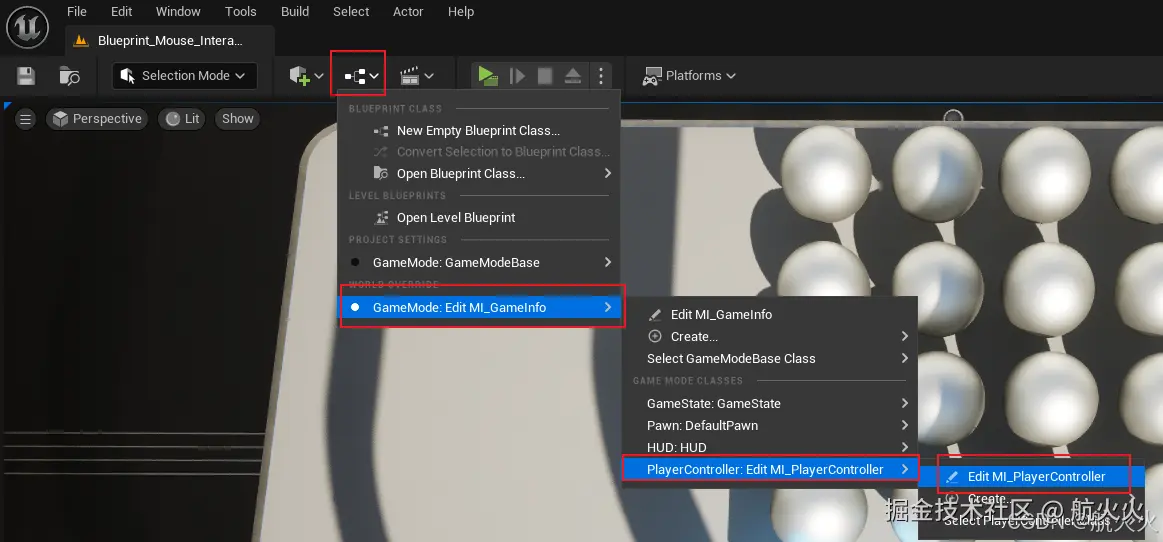Expand the Open Blueprint Class... submenu
This screenshot has width=1163, height=542.
click(x=478, y=173)
